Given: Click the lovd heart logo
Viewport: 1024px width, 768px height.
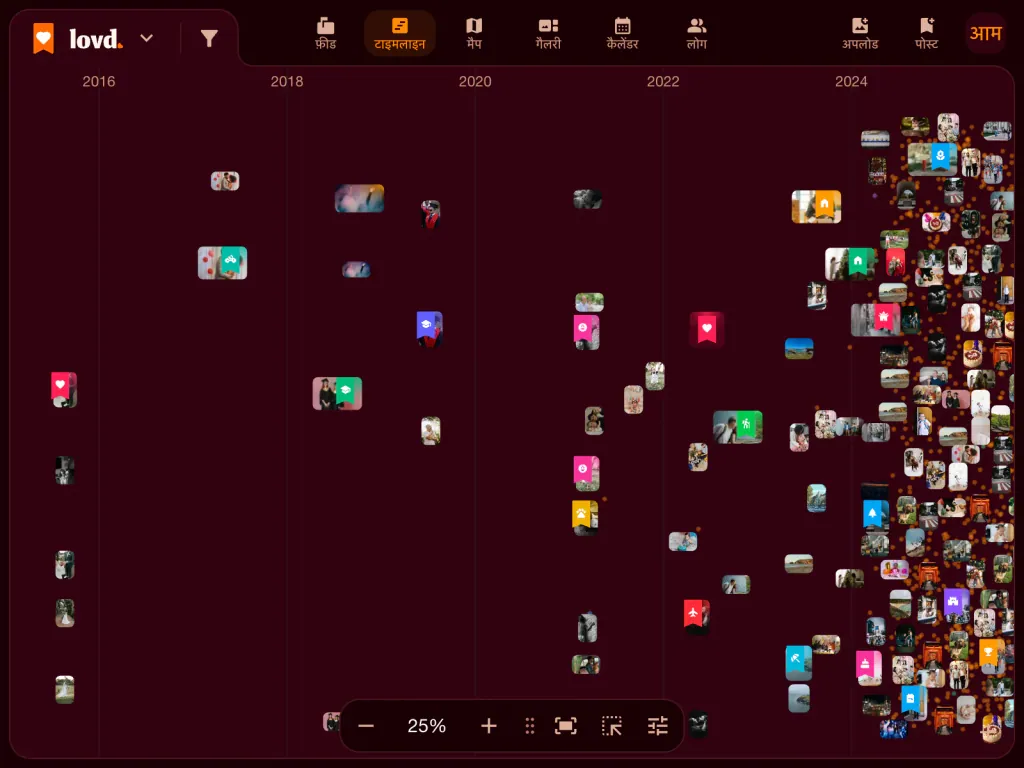Looking at the screenshot, I should (x=44, y=39).
